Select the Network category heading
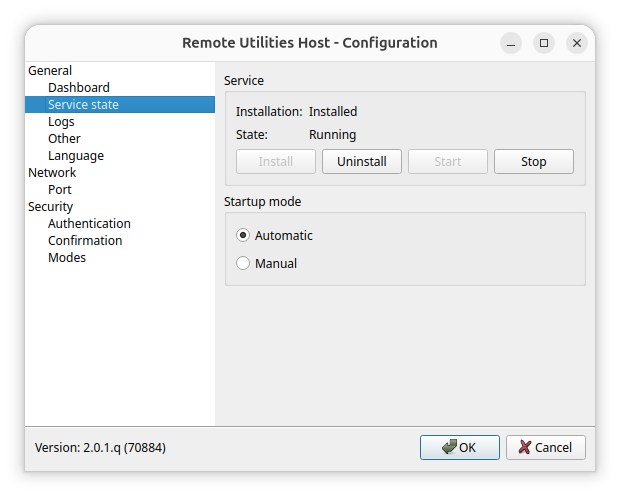Screen dimensions: 620x496 (x=52, y=172)
